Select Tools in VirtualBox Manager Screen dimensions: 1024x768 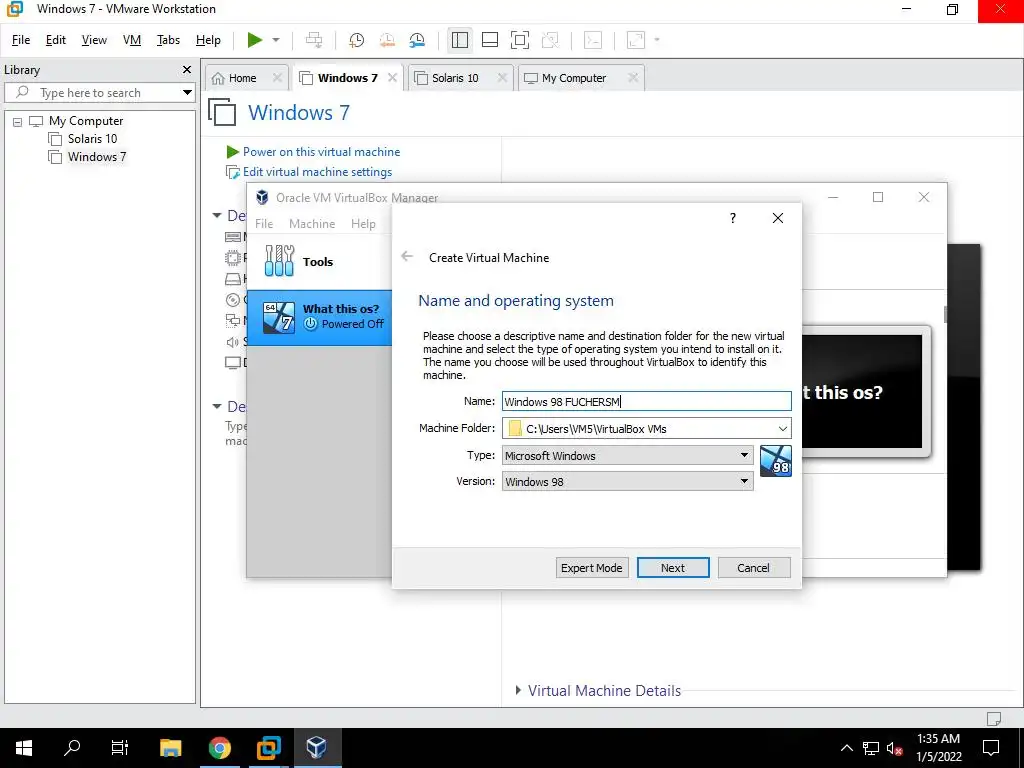point(320,261)
